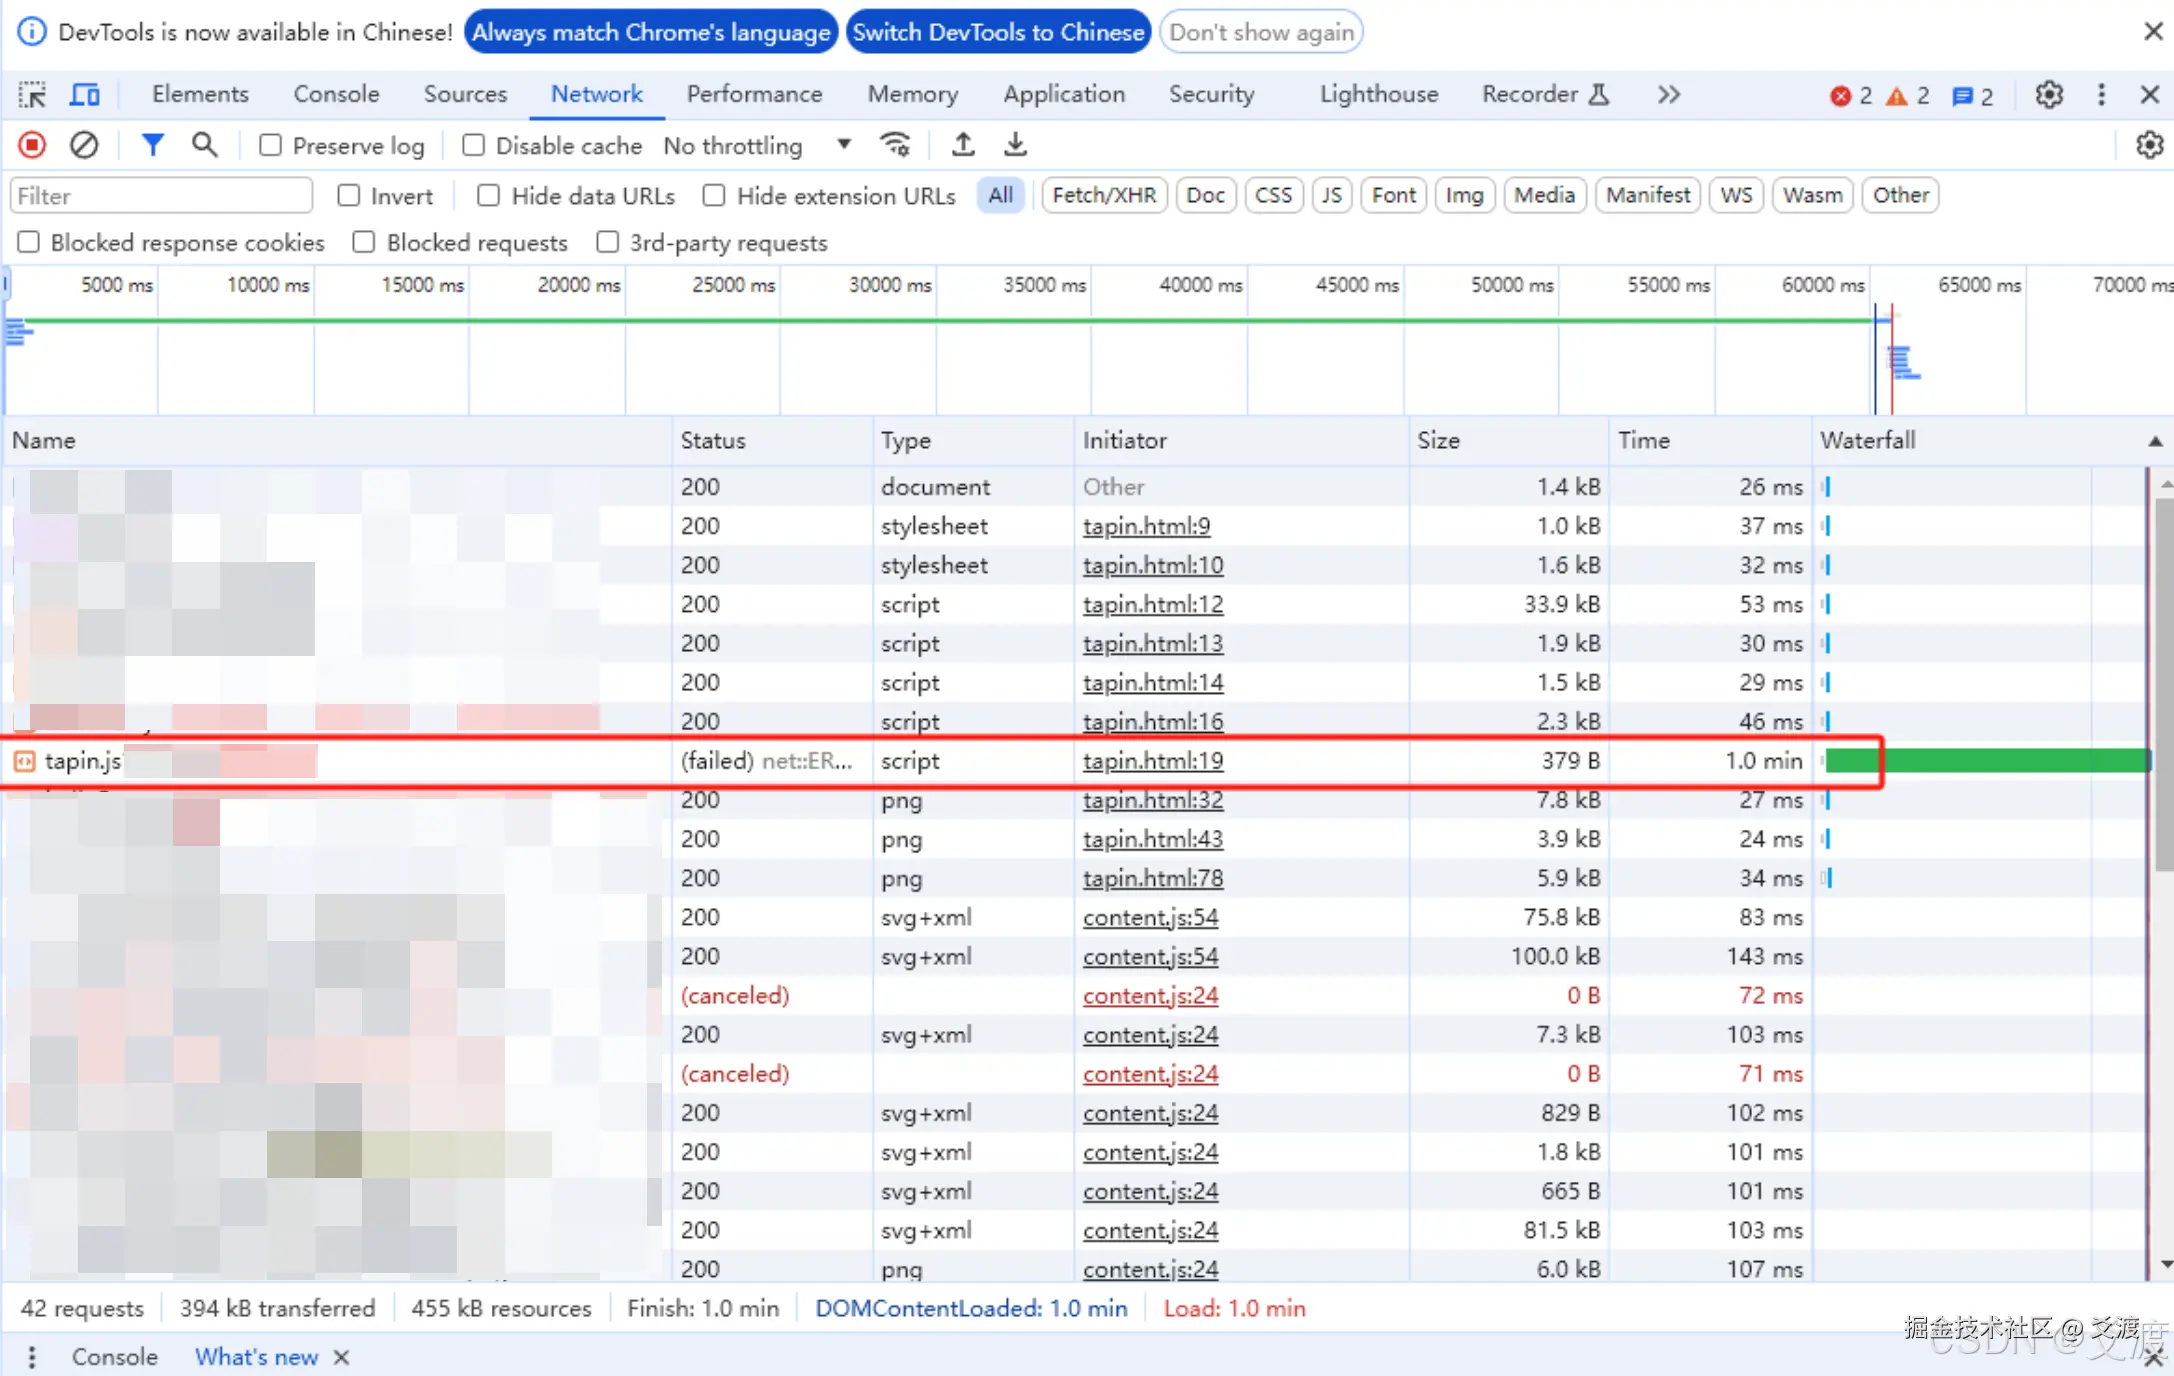The width and height of the screenshot is (2174, 1376).
Task: Stop recording network log
Action: pos(32,146)
